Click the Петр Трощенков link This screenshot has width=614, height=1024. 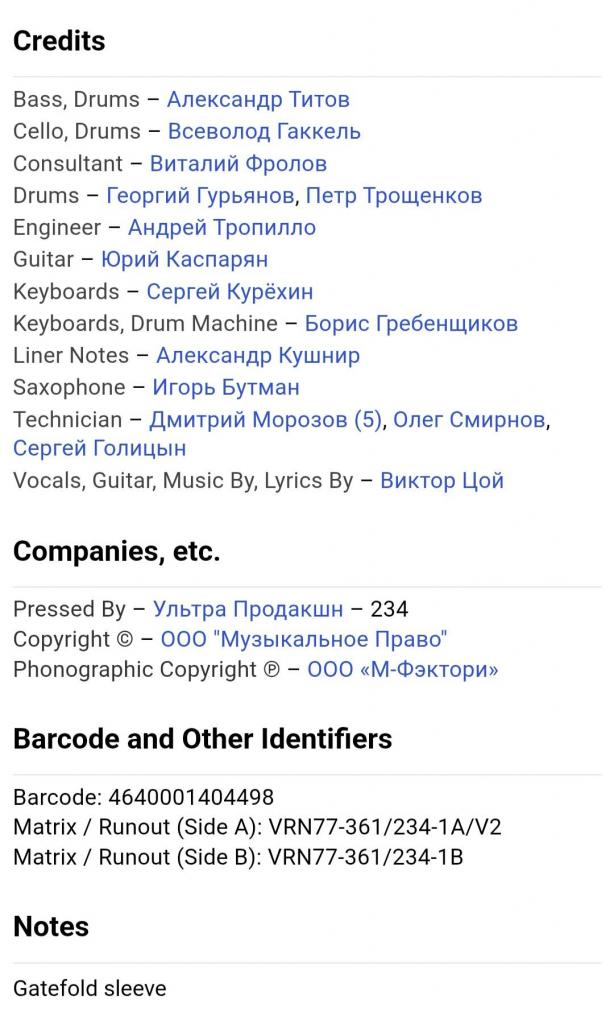tap(394, 196)
